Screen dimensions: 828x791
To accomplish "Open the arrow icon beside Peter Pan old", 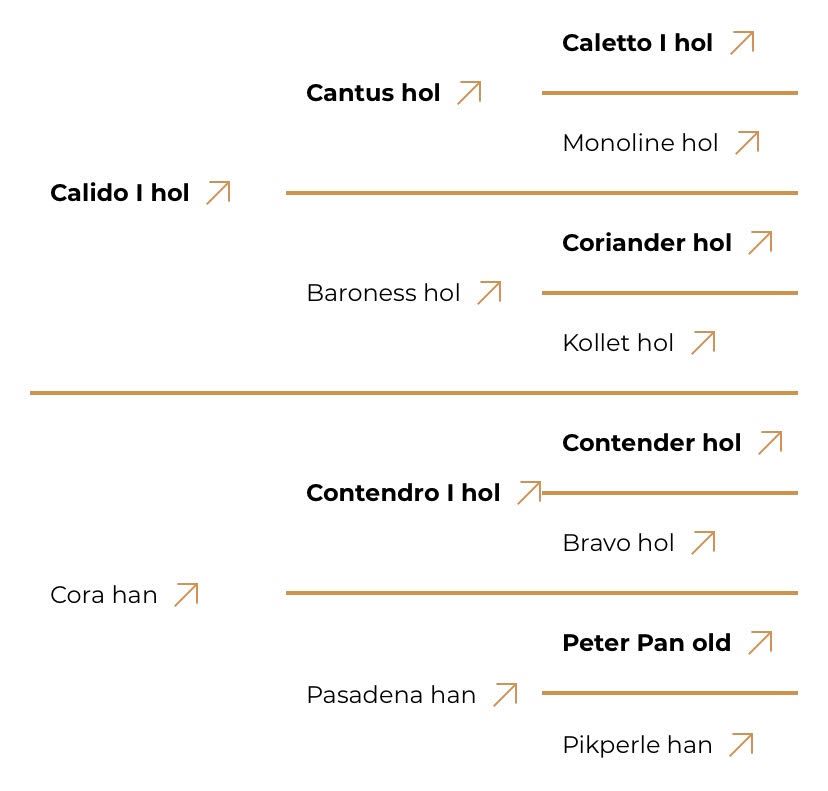I will (760, 642).
